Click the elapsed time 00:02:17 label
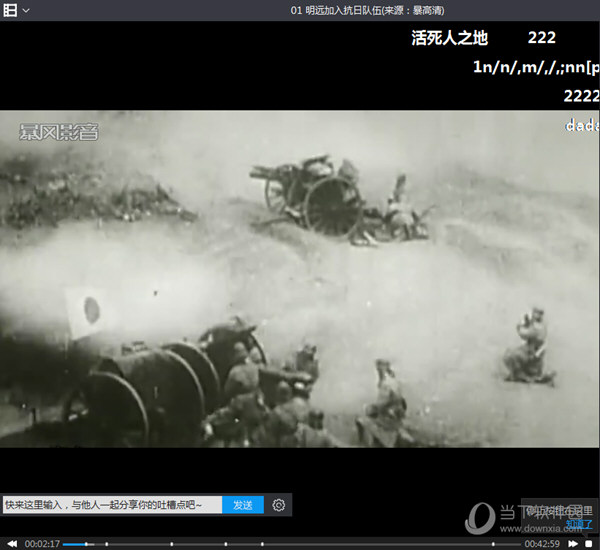The image size is (600, 550). pos(43,543)
